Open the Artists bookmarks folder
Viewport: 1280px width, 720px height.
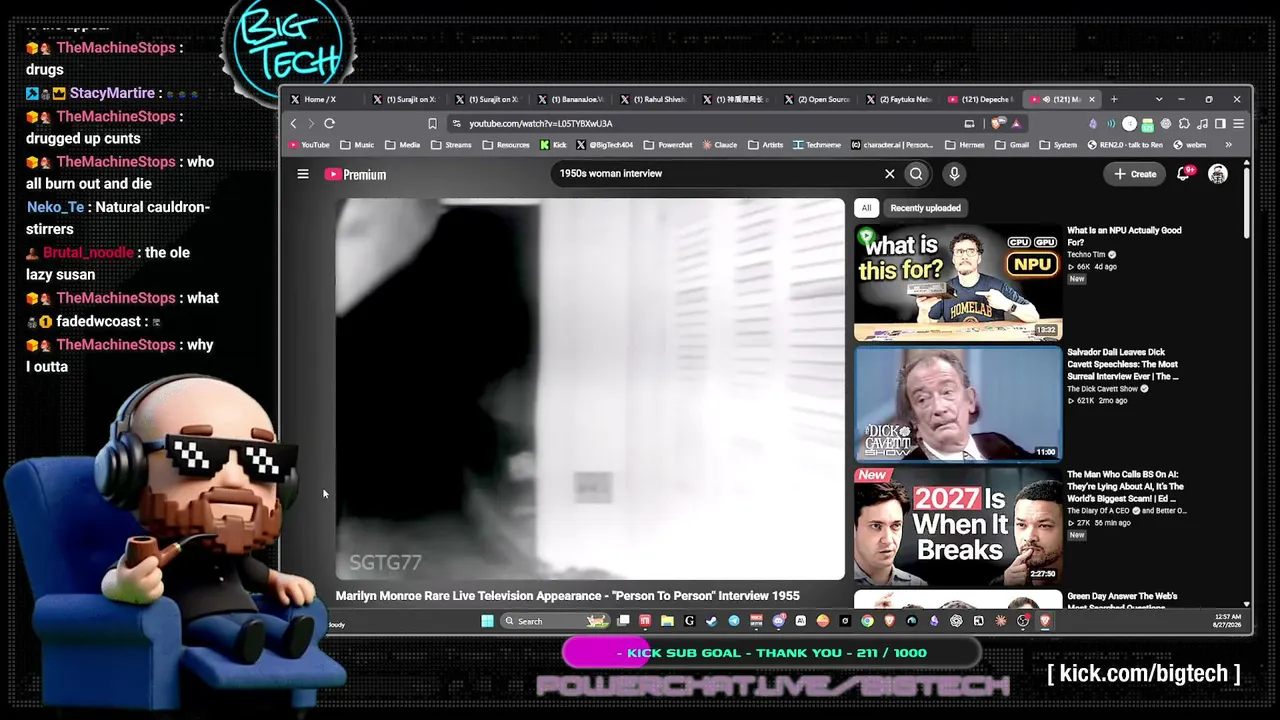pyautogui.click(x=765, y=145)
